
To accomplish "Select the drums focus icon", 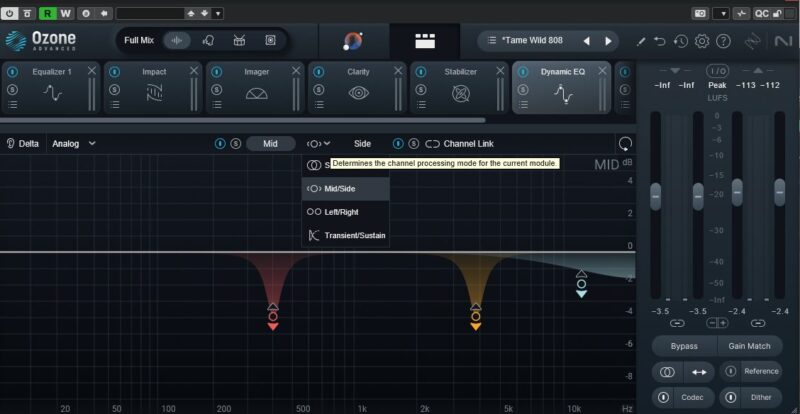I will pos(239,40).
